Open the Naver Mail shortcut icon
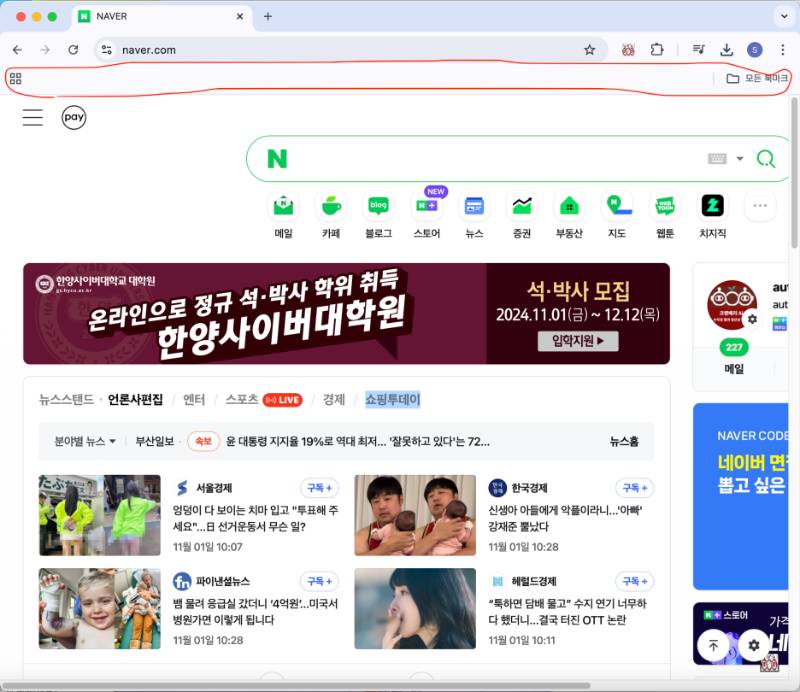Viewport: 800px width, 692px height. (x=284, y=207)
